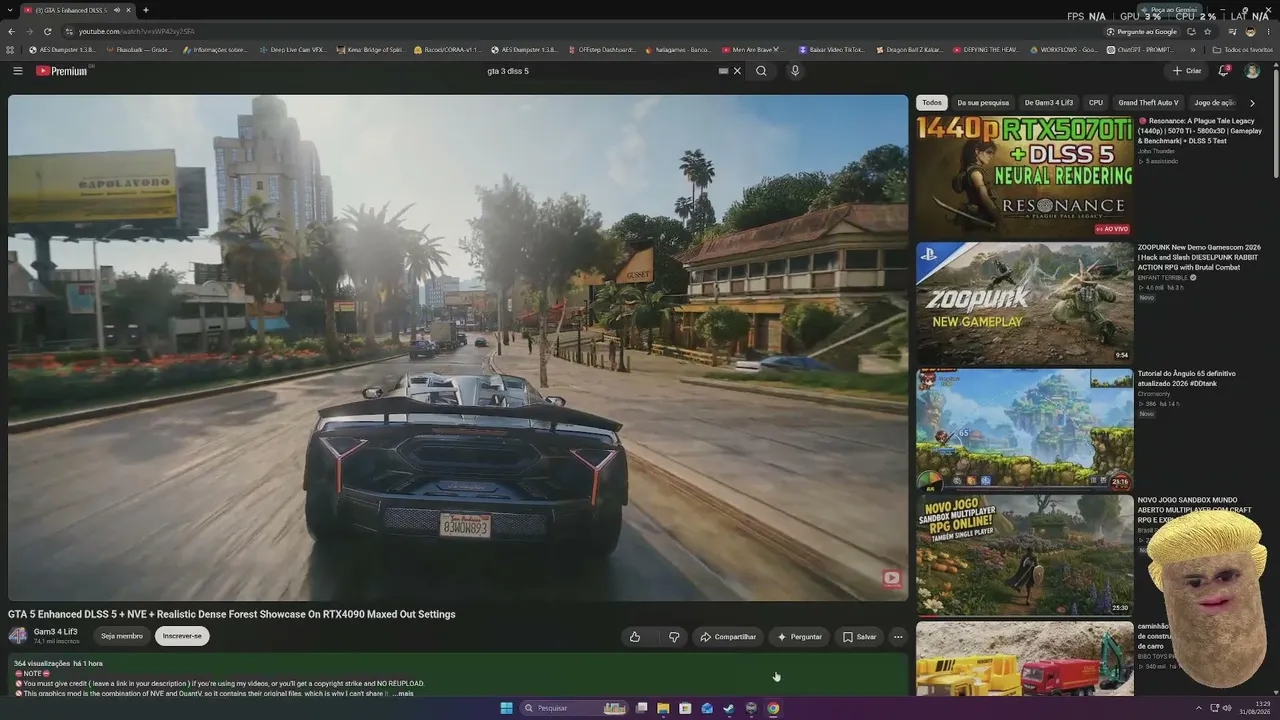Open the Gam3 4 Lif3 channel avatar
This screenshot has width=1280, height=720.
pyautogui.click(x=18, y=636)
